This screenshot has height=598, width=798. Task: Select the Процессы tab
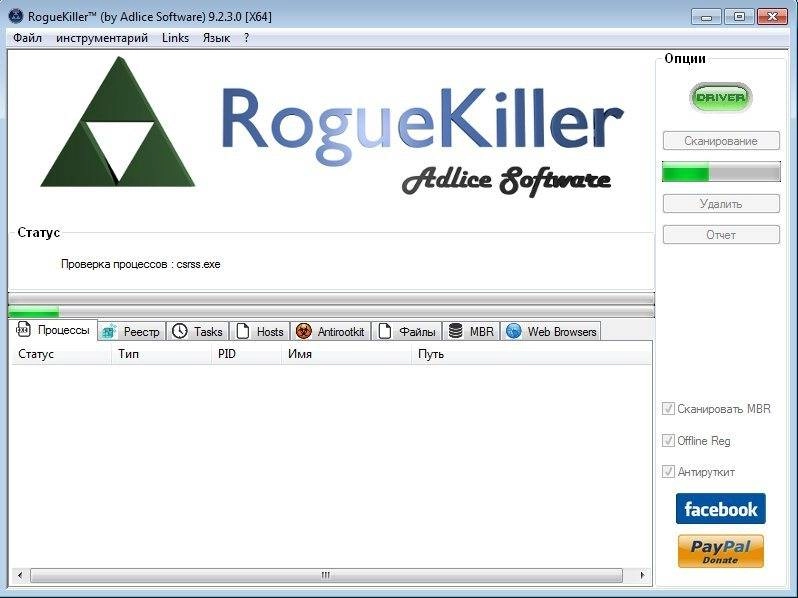click(53, 330)
